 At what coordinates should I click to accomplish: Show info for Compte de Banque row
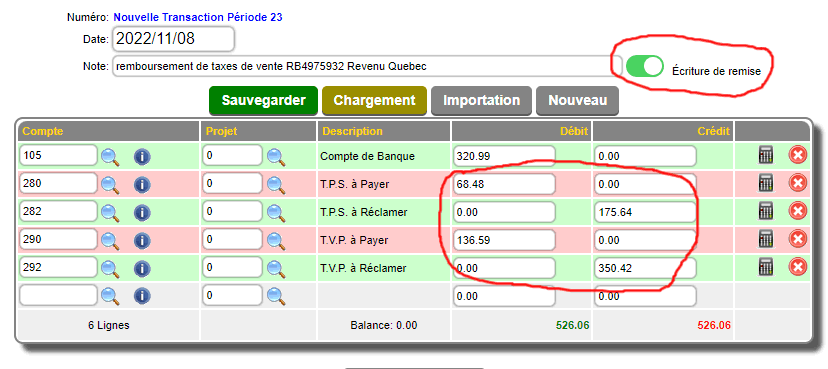click(x=142, y=157)
